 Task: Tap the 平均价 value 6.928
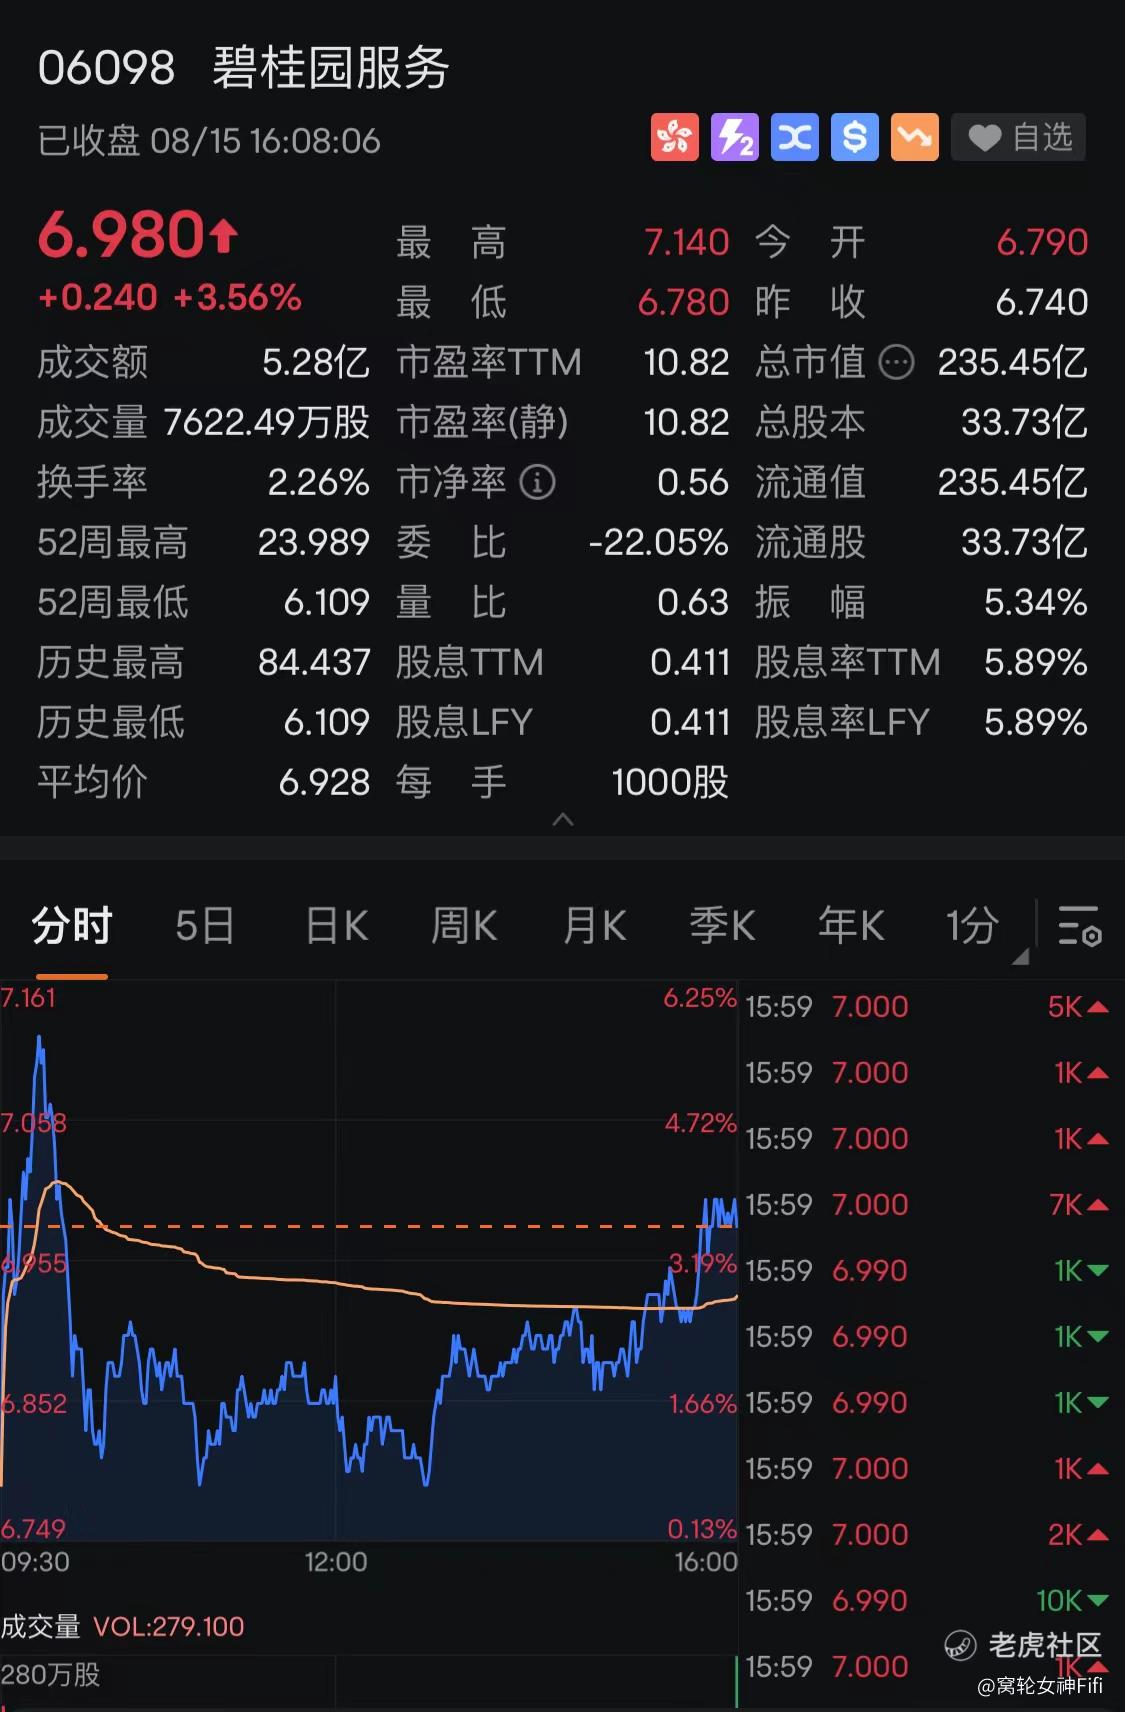coord(324,782)
